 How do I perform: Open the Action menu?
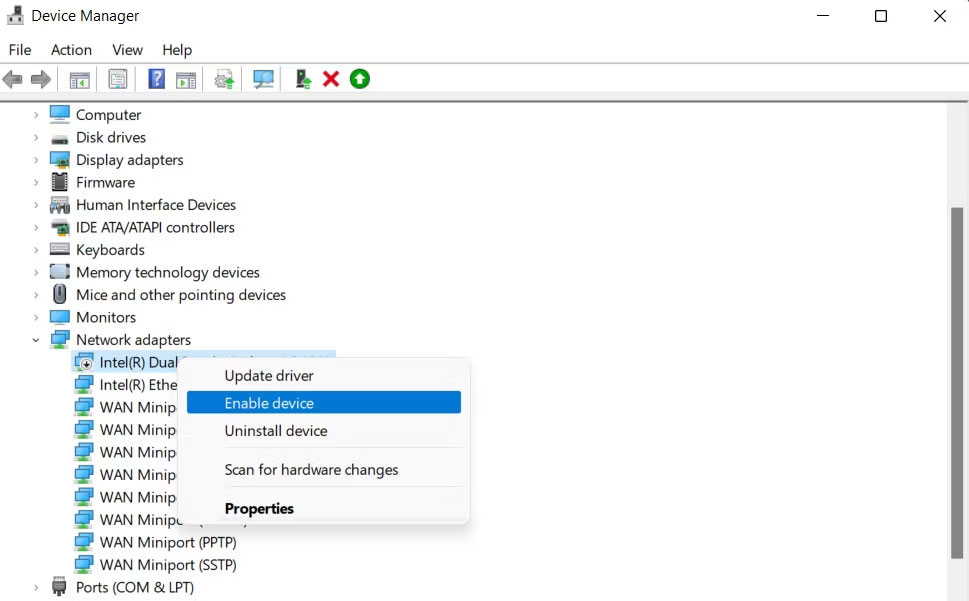point(71,50)
